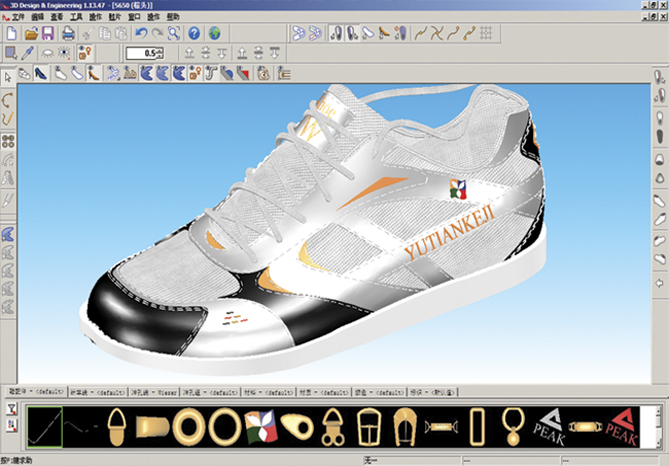Image resolution: width=669 pixels, height=466 pixels.
Task: Activate the magnifier zoom-to-fit icon
Action: click(174, 33)
